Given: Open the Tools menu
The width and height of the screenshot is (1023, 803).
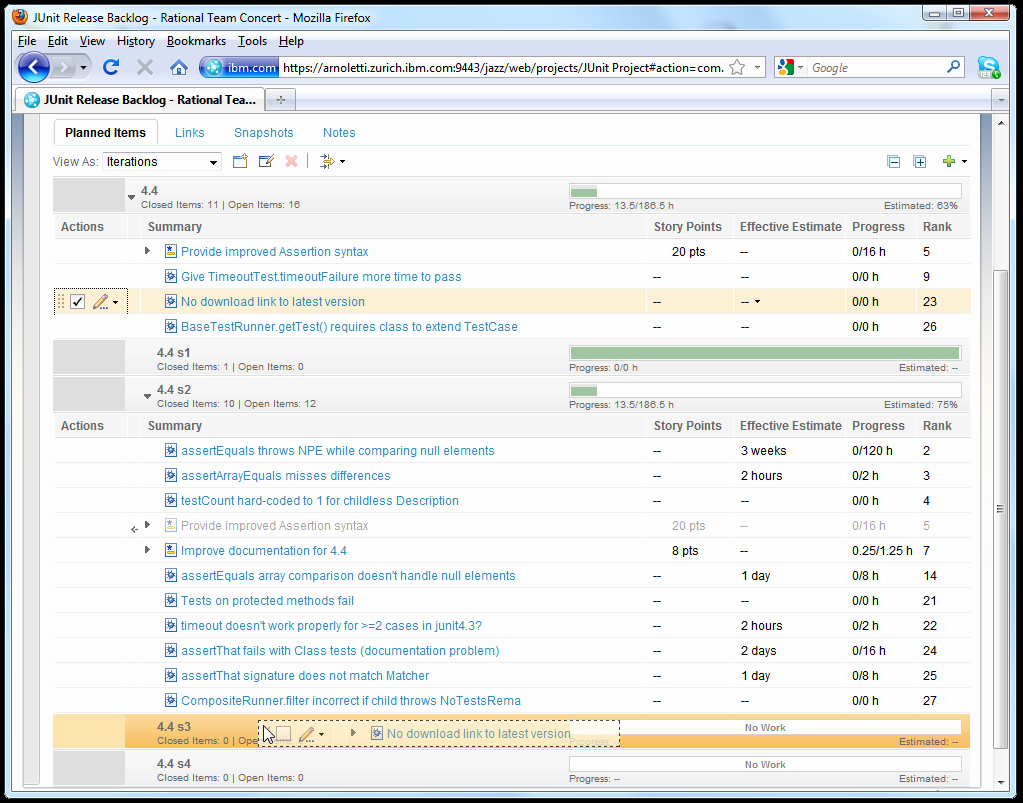Looking at the screenshot, I should coord(252,41).
